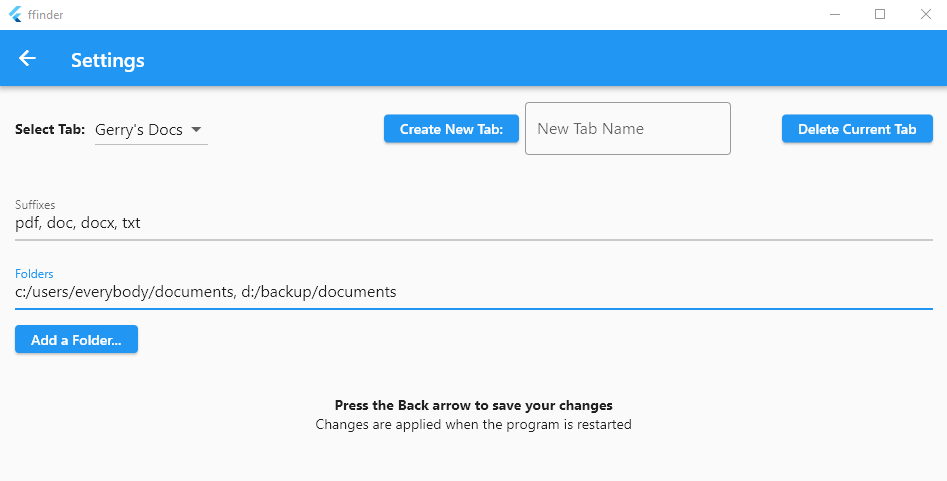This screenshot has width=947, height=481.
Task: Open the Gerry's Docs tab selector
Action: [x=139, y=130]
